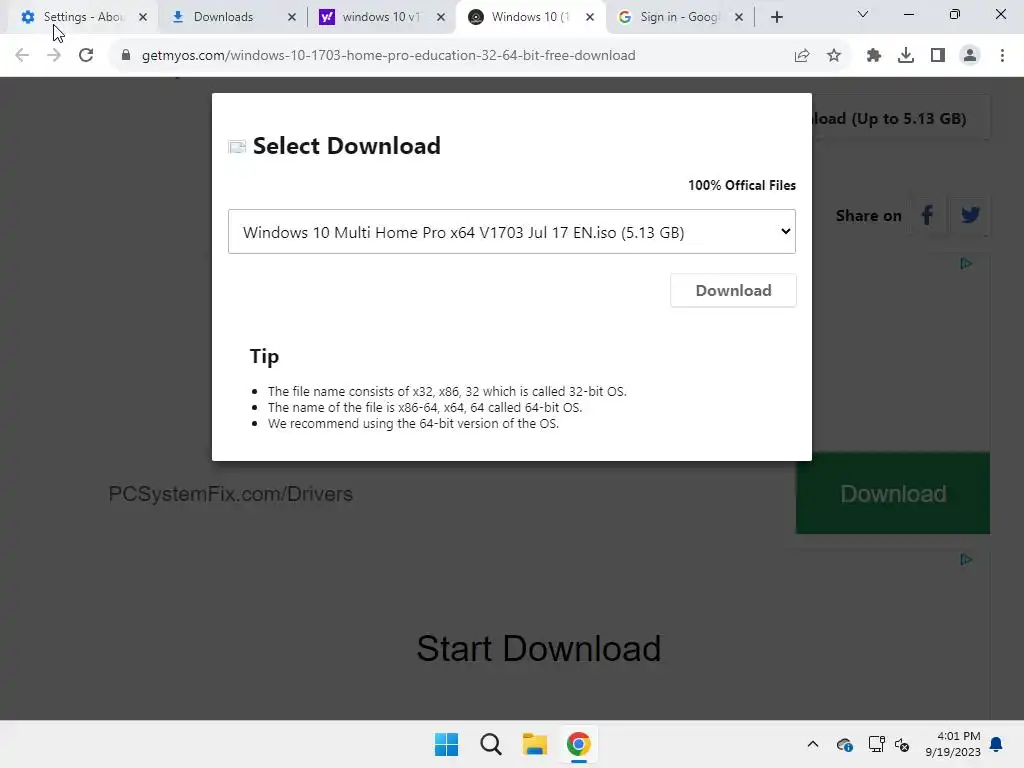The height and width of the screenshot is (768, 1024).
Task: Open clock and date flyout
Action: (953, 744)
